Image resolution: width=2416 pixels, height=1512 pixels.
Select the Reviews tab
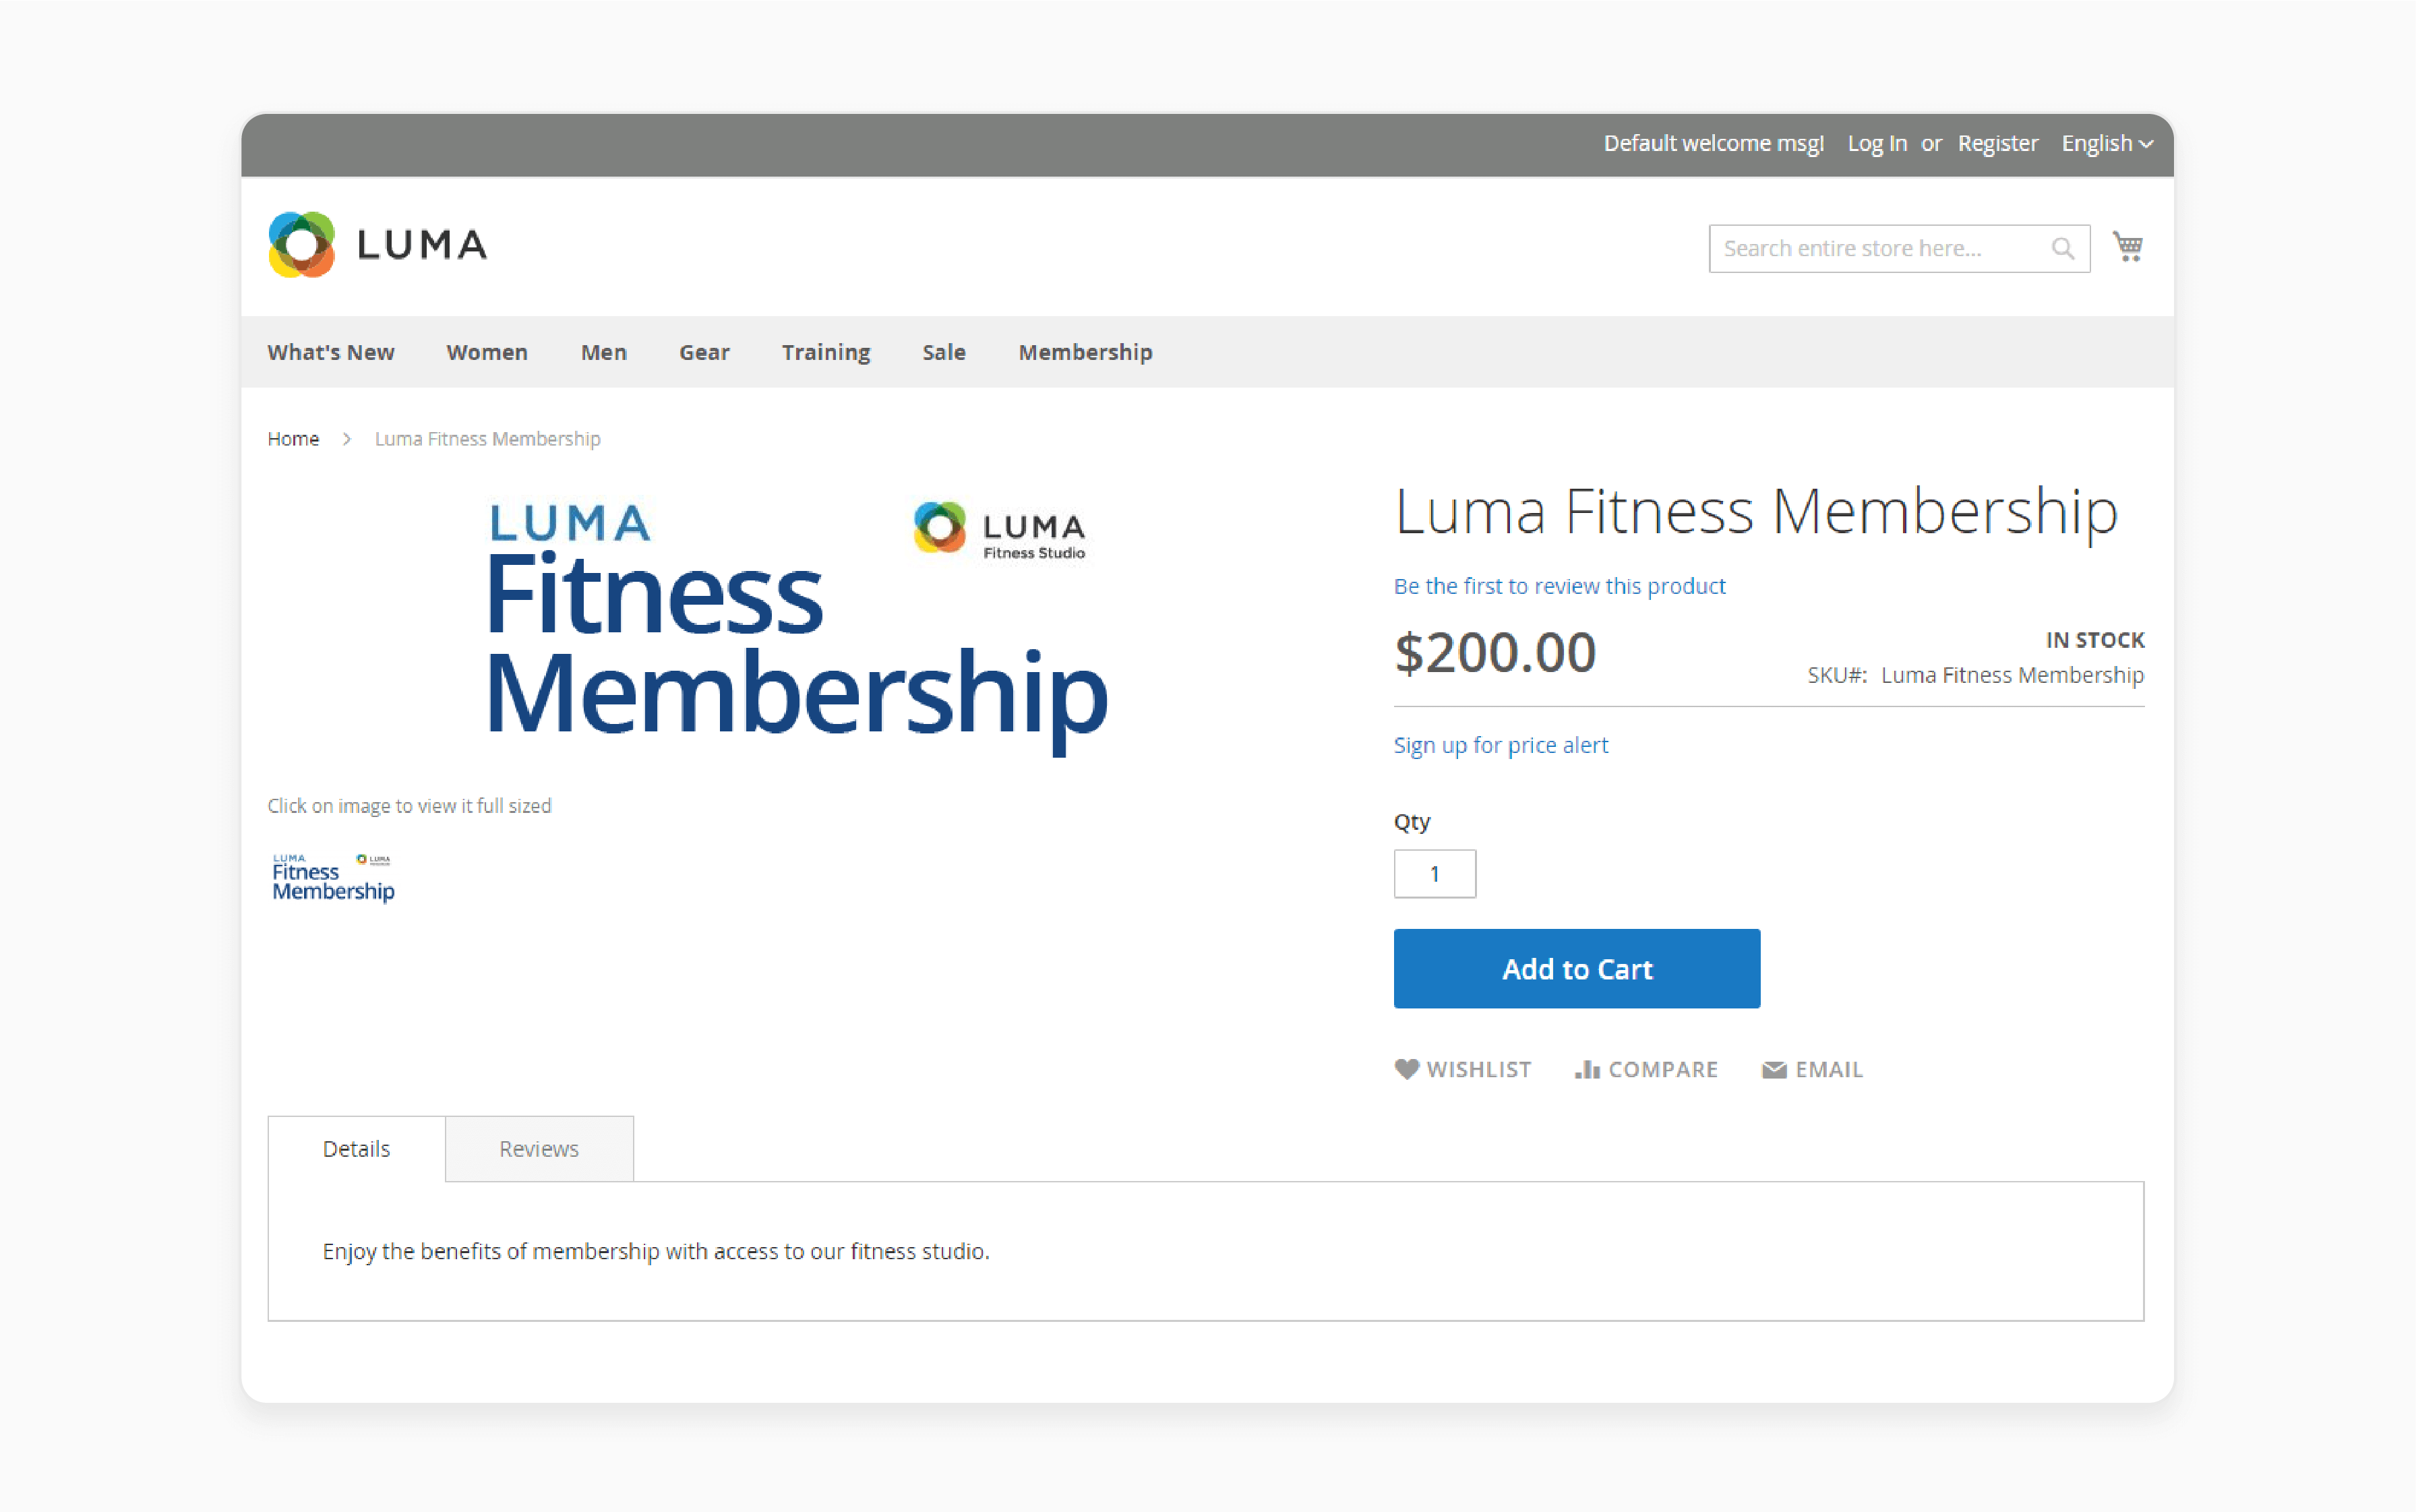pos(538,1148)
